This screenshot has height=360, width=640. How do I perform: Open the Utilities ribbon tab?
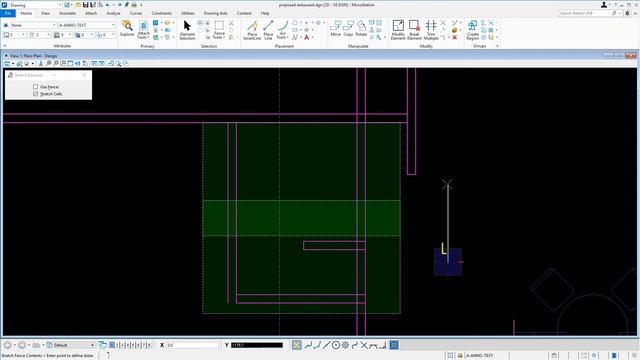point(188,13)
